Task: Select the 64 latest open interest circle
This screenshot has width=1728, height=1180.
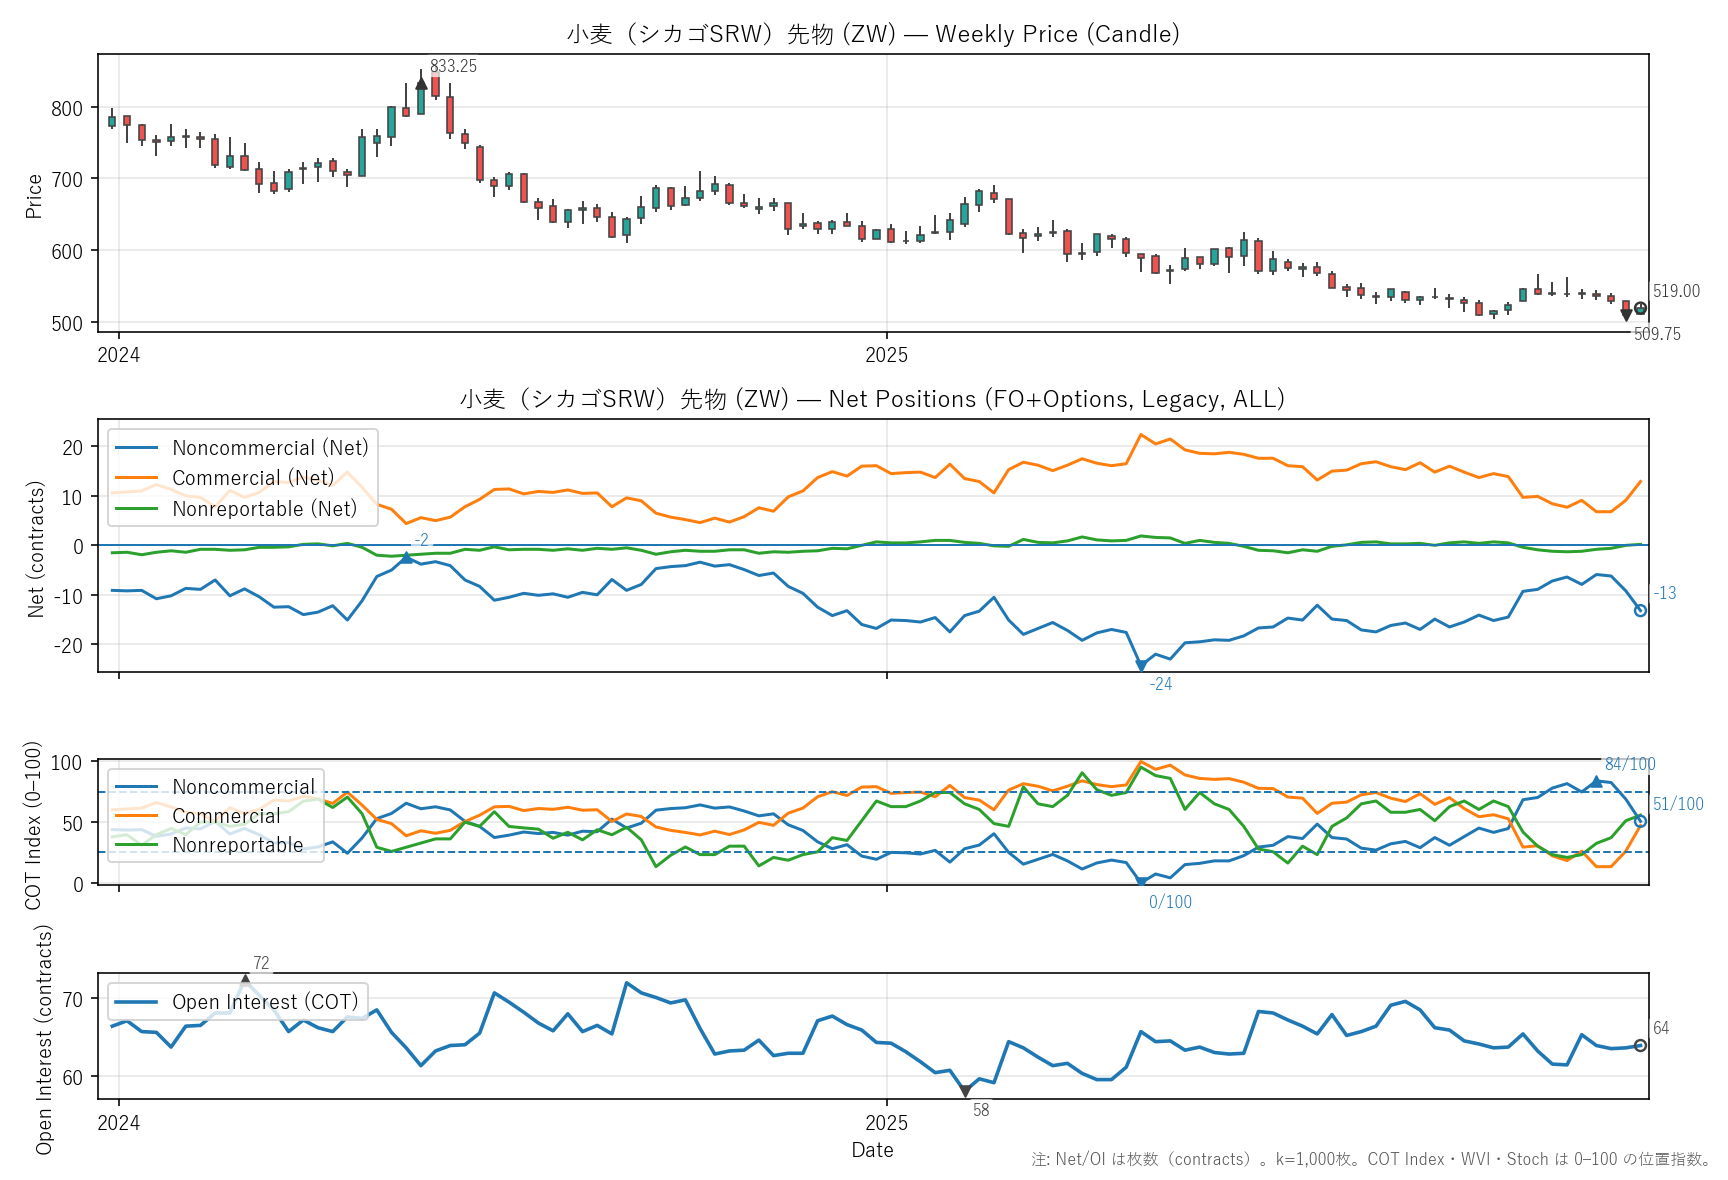Action: (1640, 1045)
